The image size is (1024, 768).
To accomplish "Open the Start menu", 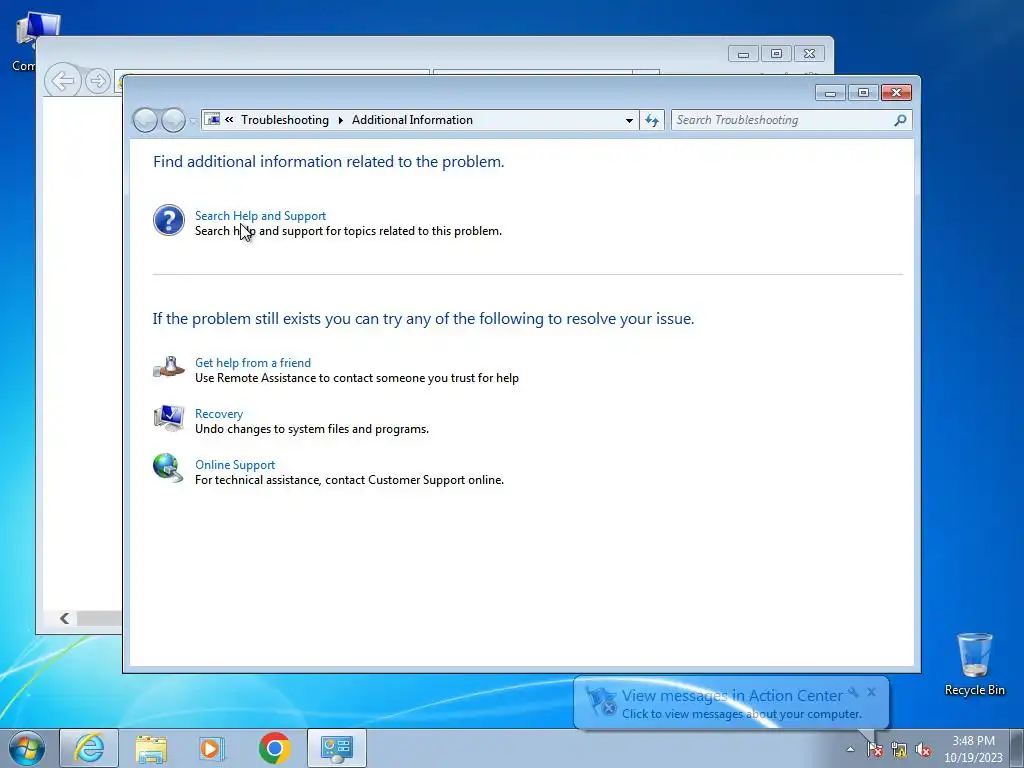I will 27,748.
